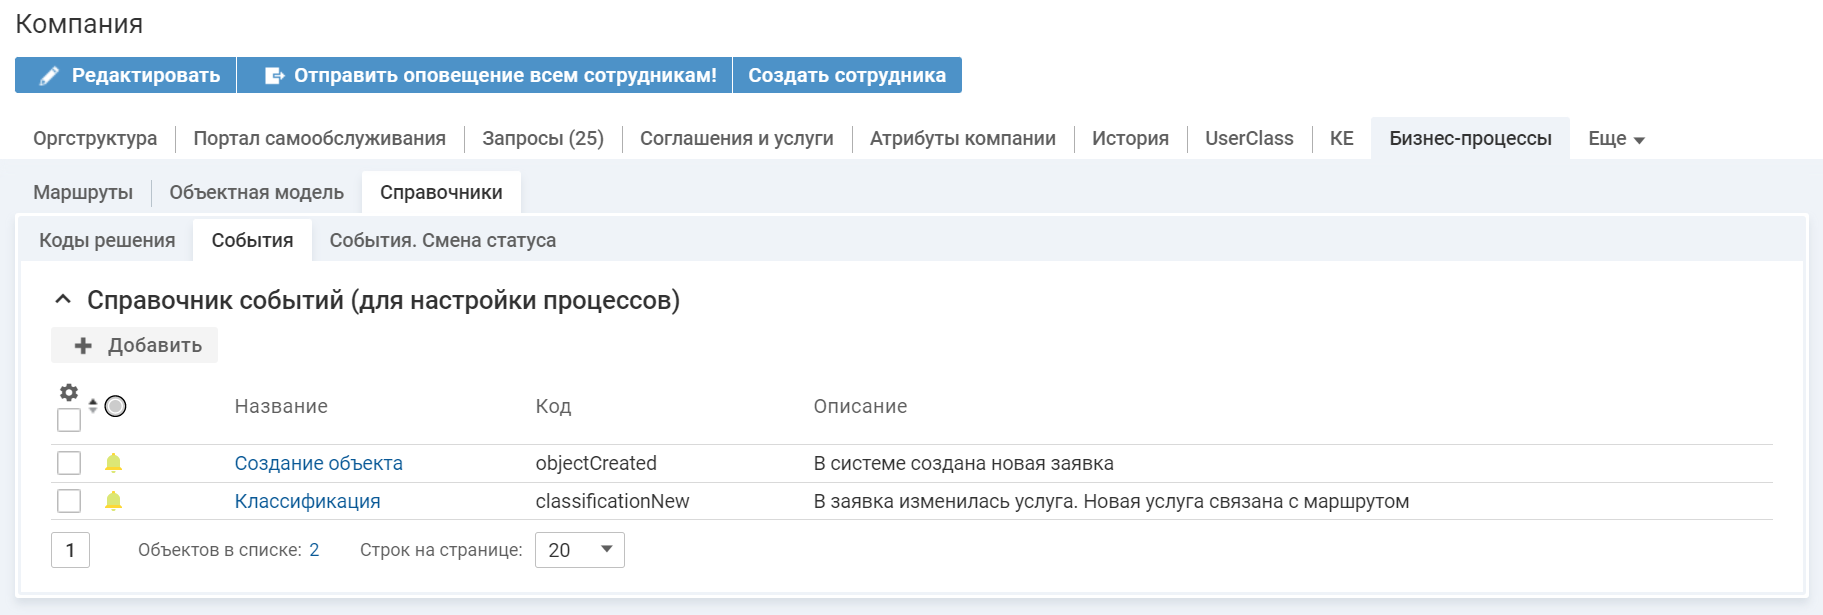The height and width of the screenshot is (615, 1823).
Task: Collapse the Справочник событий section chevron
Action: 63,300
